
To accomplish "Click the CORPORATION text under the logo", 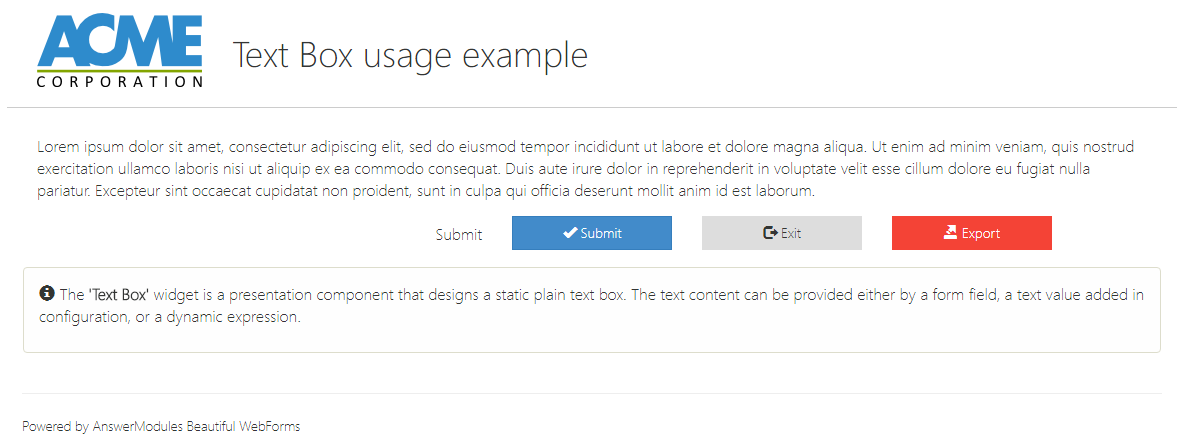I will pyautogui.click(x=120, y=82).
